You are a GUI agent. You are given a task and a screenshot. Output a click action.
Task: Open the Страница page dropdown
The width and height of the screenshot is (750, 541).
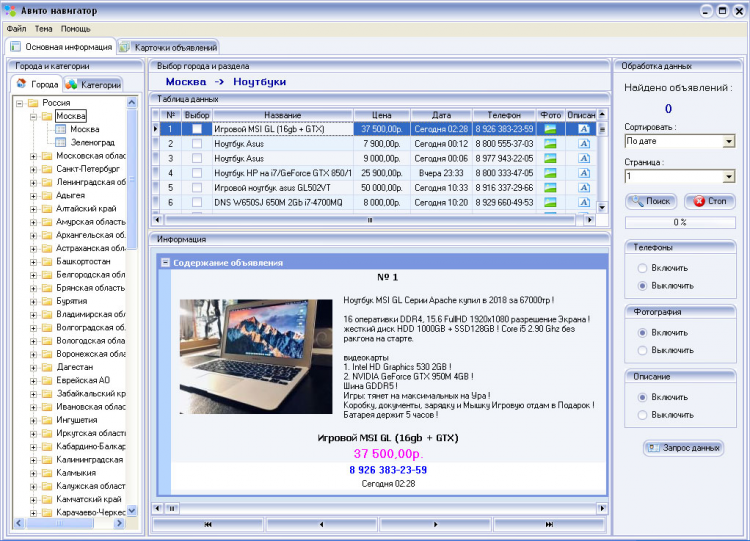(x=728, y=176)
